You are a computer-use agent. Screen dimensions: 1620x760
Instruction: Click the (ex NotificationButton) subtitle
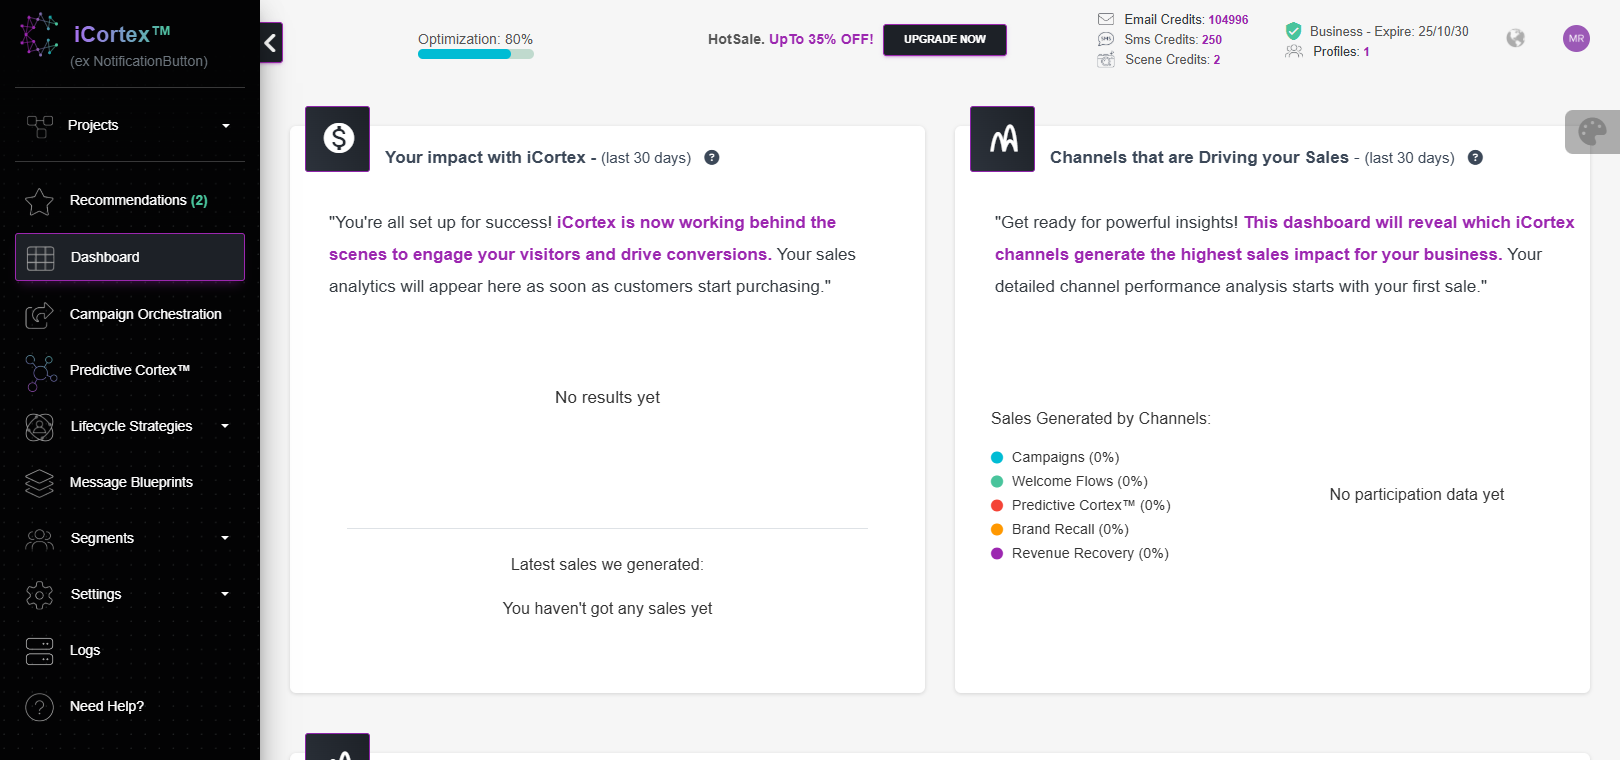139,61
